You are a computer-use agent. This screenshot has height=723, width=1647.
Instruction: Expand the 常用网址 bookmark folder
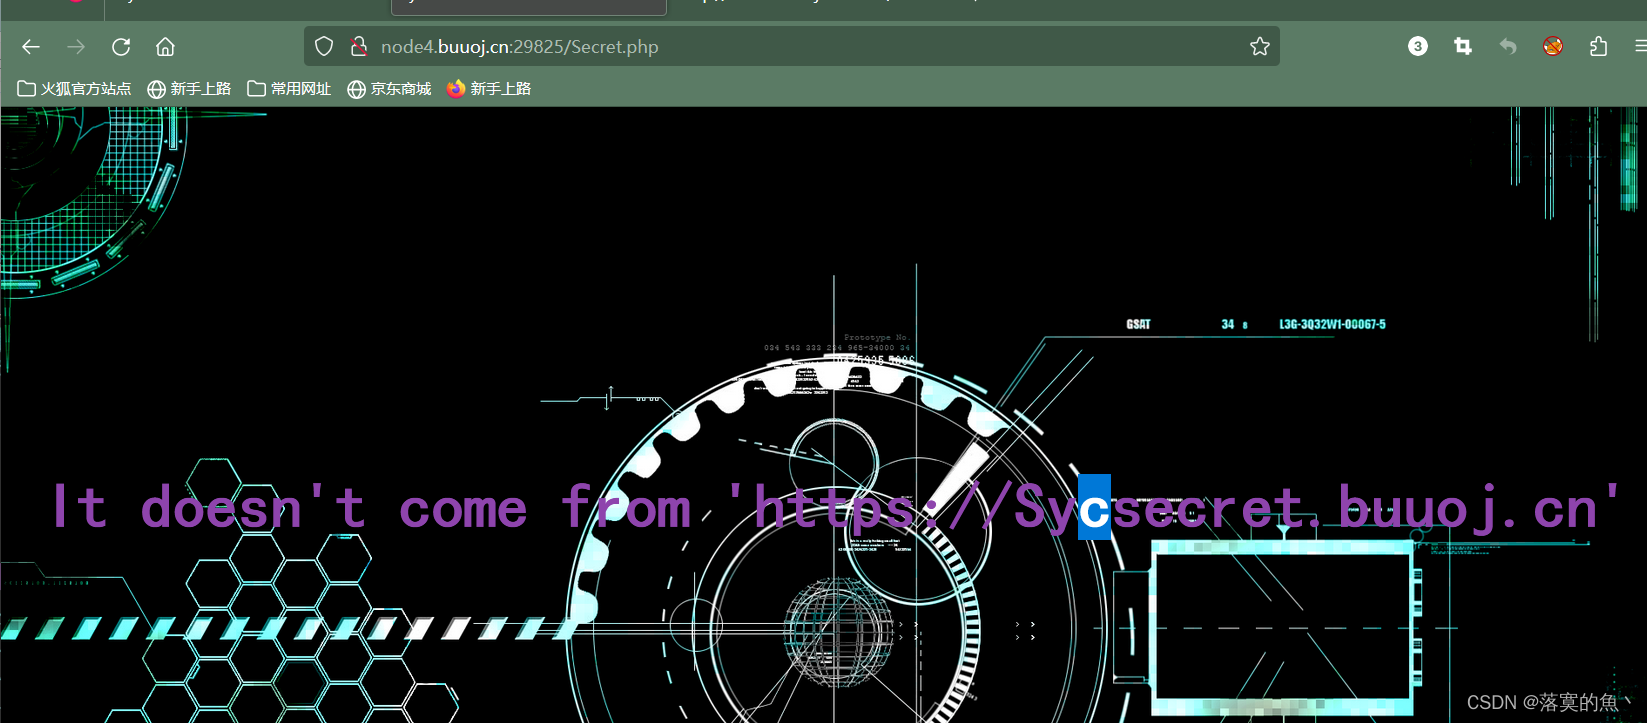coord(289,89)
